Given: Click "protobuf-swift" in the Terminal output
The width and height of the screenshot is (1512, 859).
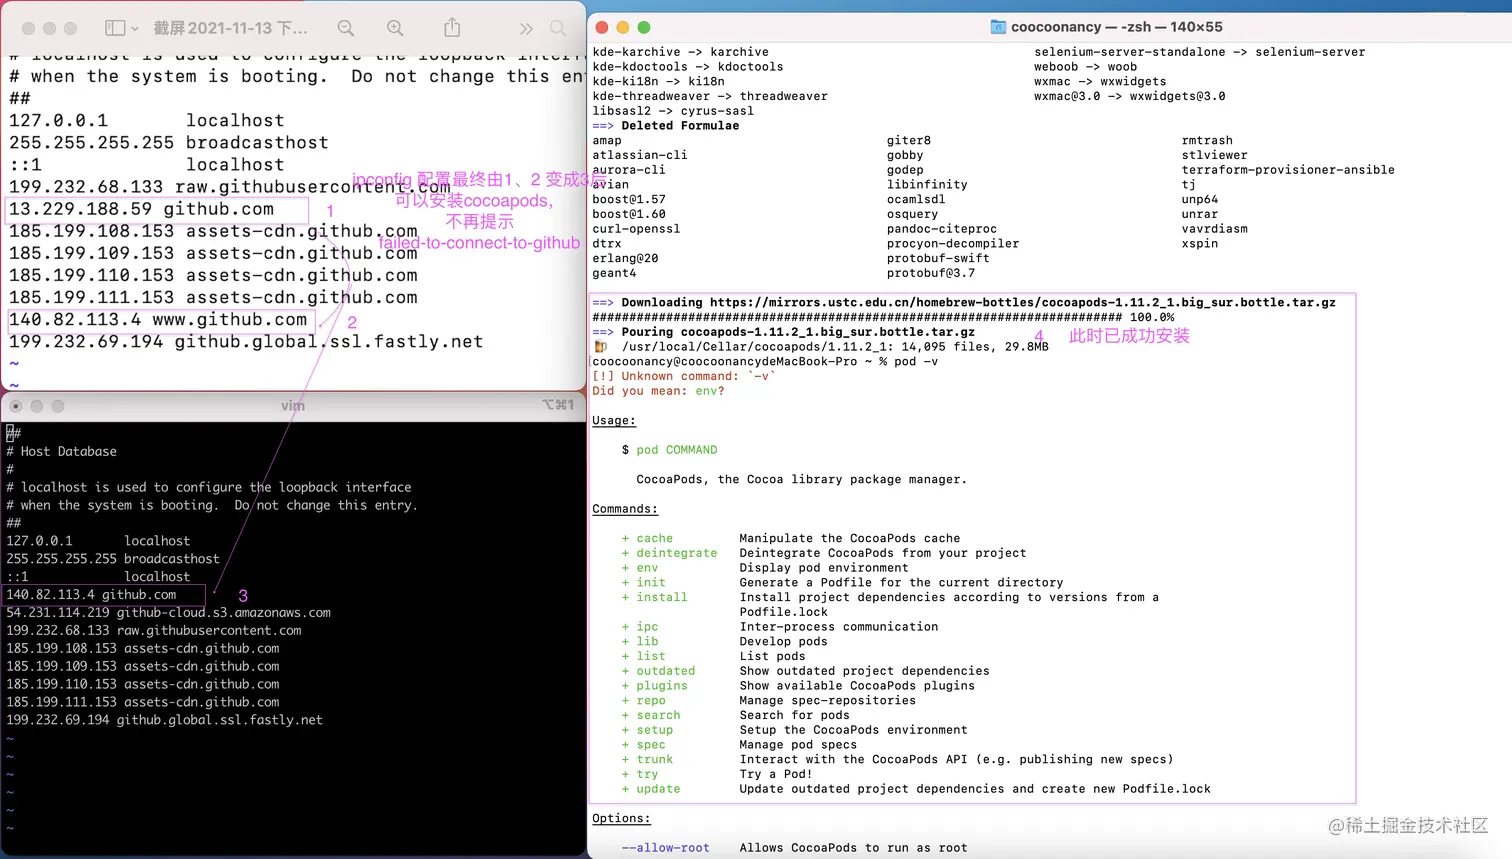Looking at the screenshot, I should [x=938, y=259].
